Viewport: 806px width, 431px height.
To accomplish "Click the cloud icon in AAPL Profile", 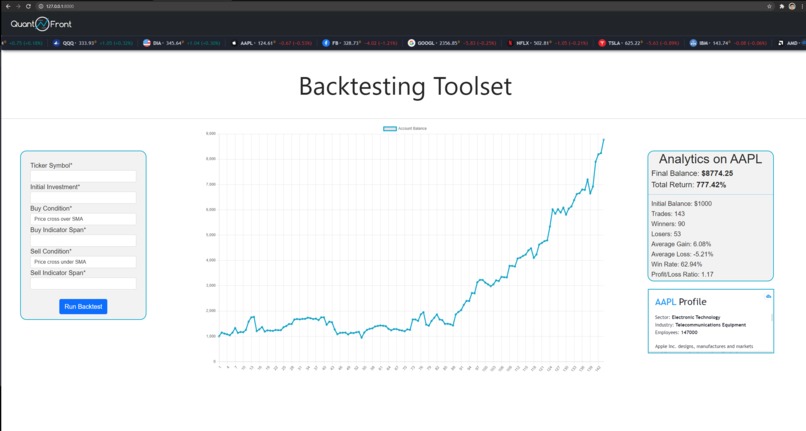I will (768, 296).
